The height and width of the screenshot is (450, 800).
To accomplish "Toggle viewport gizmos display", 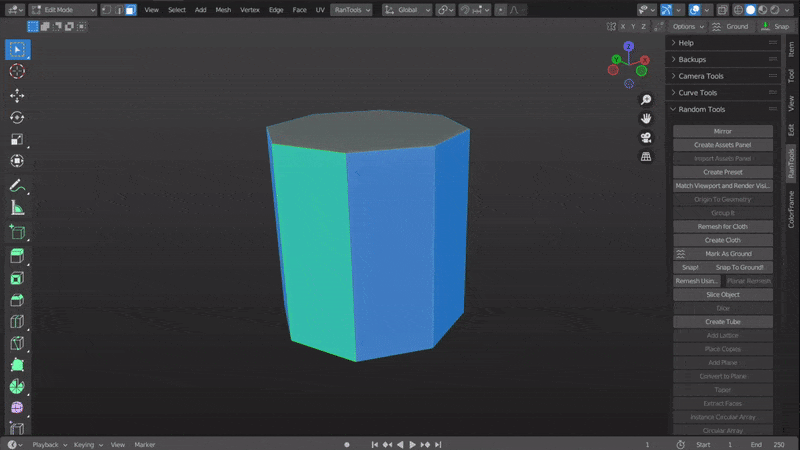I will click(666, 10).
